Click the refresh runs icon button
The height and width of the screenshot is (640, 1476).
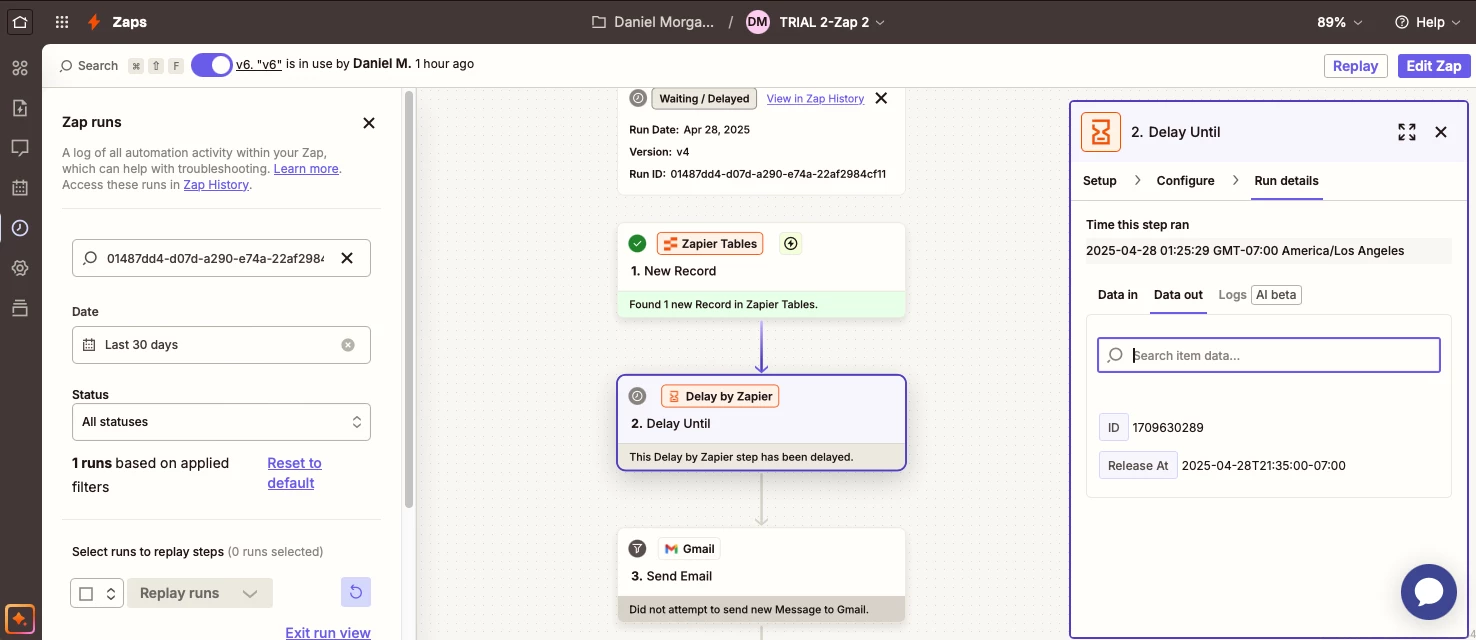(356, 593)
